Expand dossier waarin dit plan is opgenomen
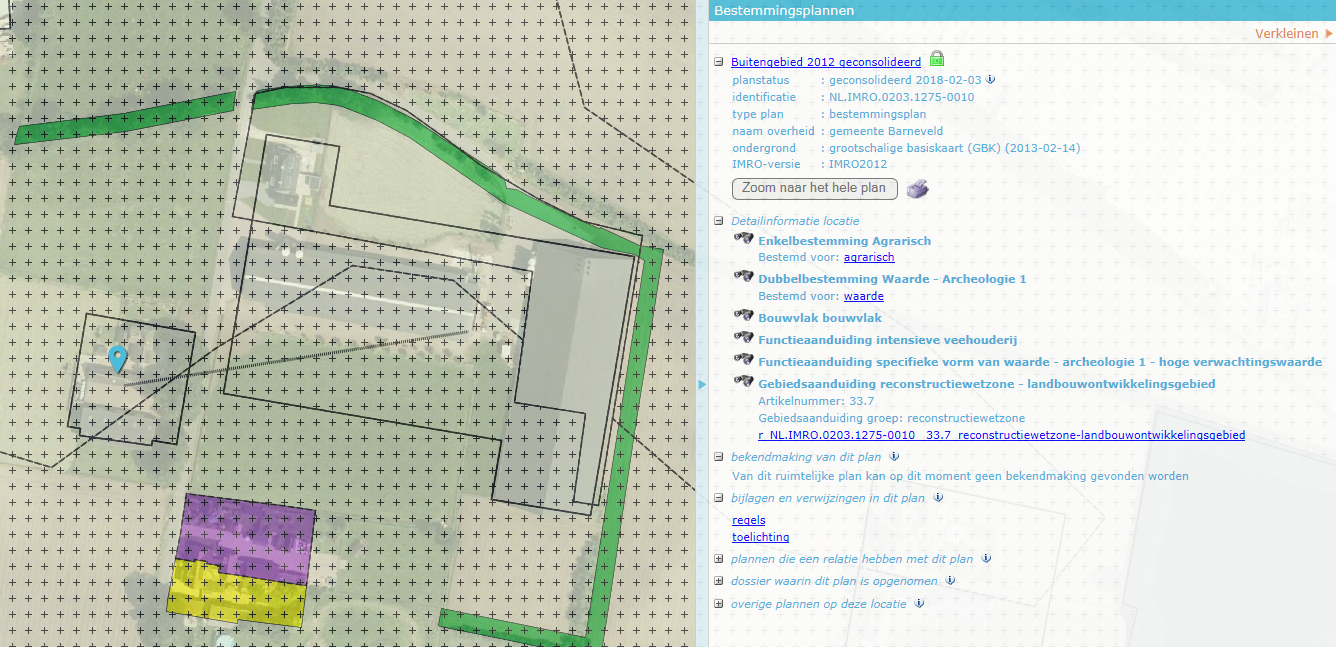Viewport: 1336px width, 647px height. tap(719, 581)
